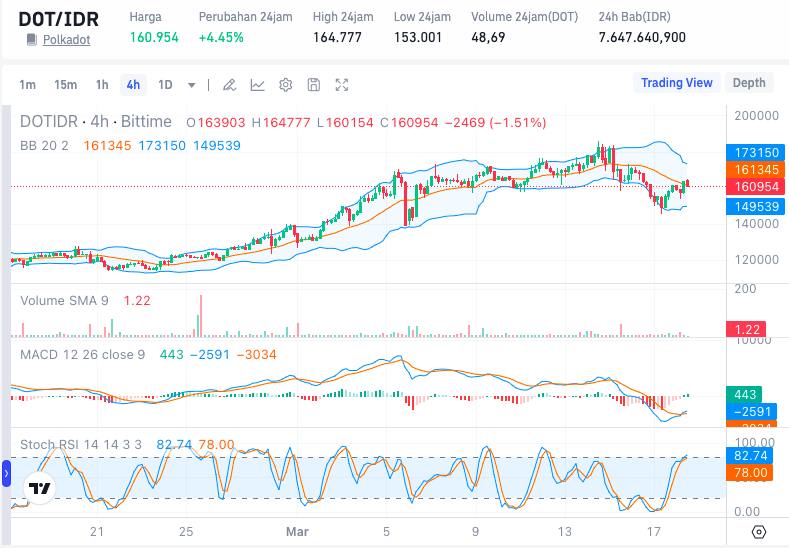Click the chart reset icon at bottom right

[759, 531]
